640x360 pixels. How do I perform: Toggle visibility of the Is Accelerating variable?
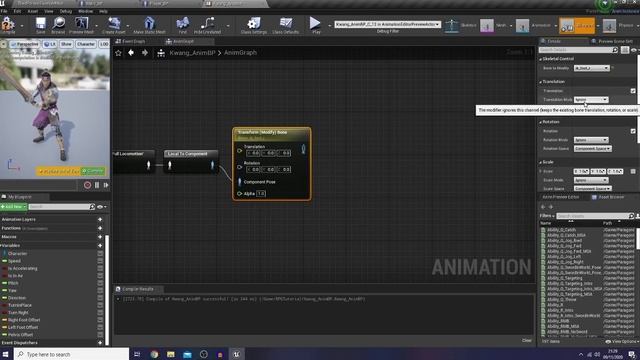(x=100, y=268)
